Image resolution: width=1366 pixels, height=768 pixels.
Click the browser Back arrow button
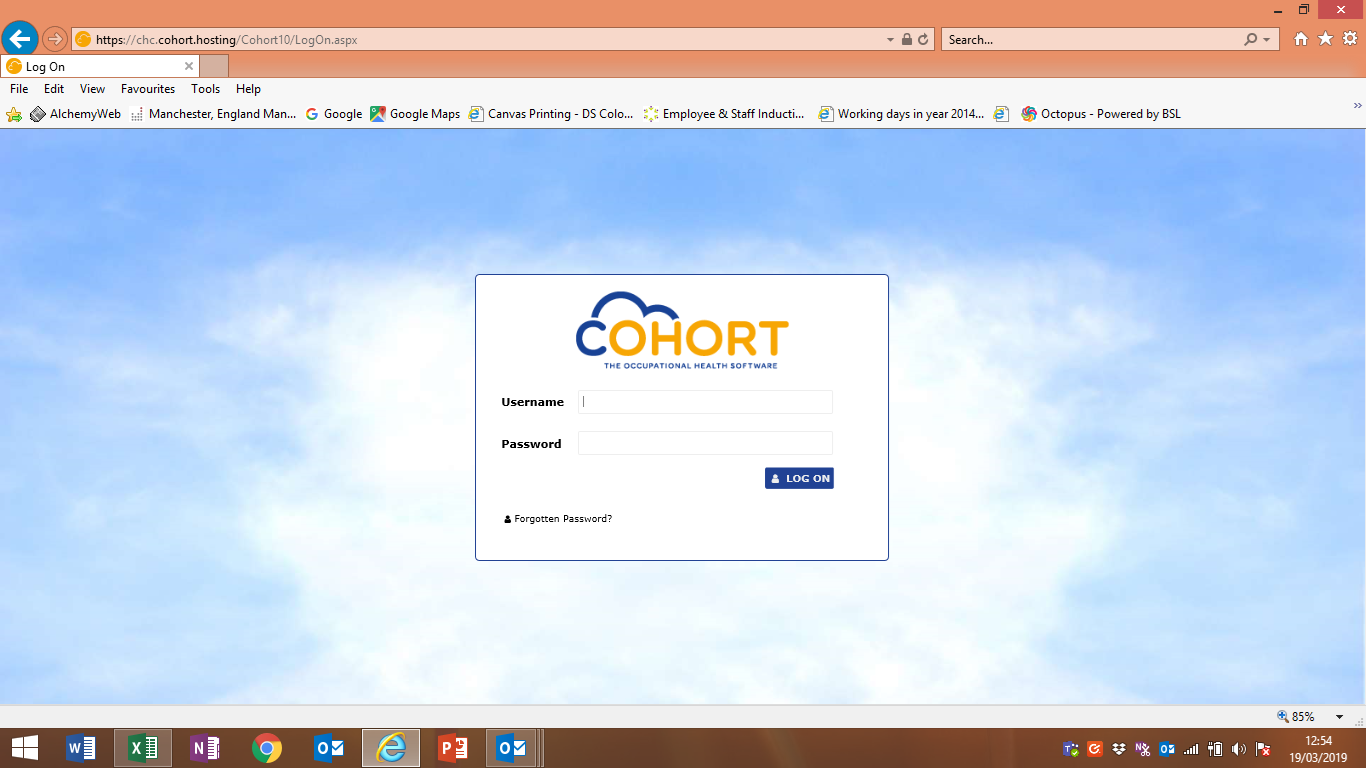click(x=19, y=39)
